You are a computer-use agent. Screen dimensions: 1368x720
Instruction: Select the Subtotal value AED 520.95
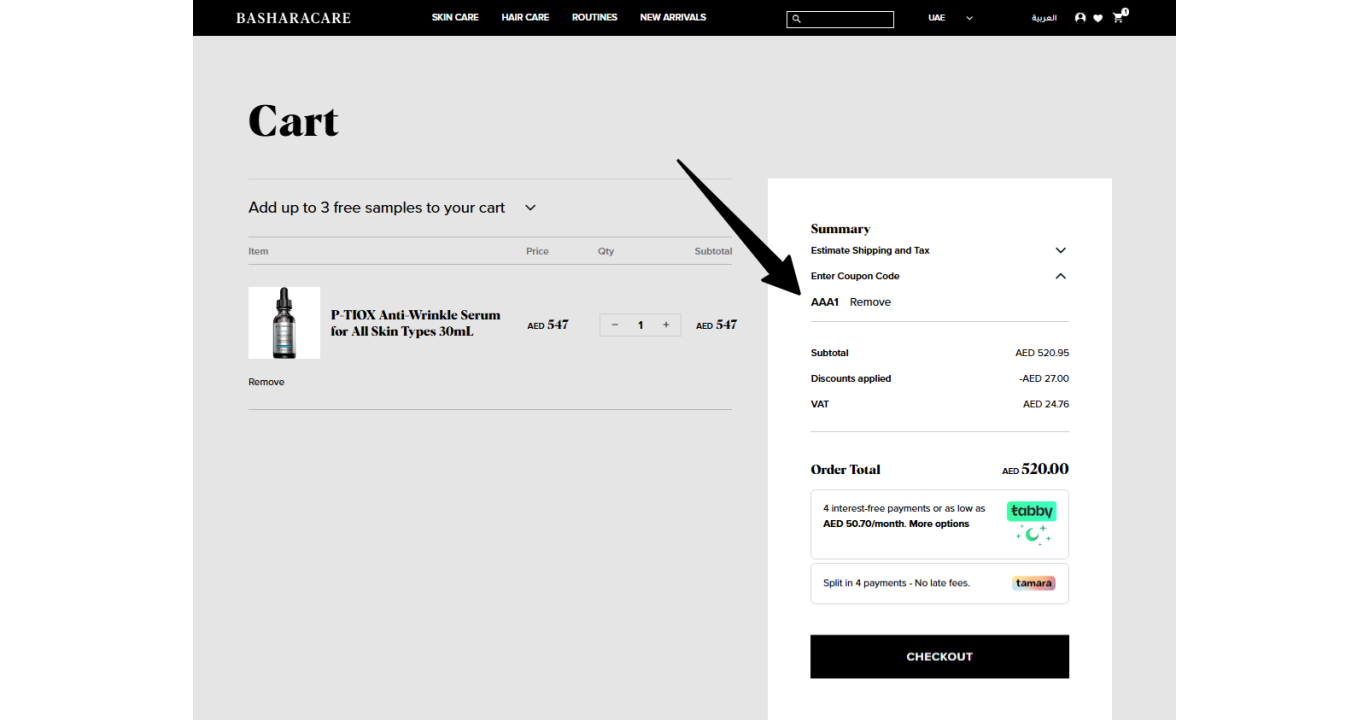point(1042,353)
